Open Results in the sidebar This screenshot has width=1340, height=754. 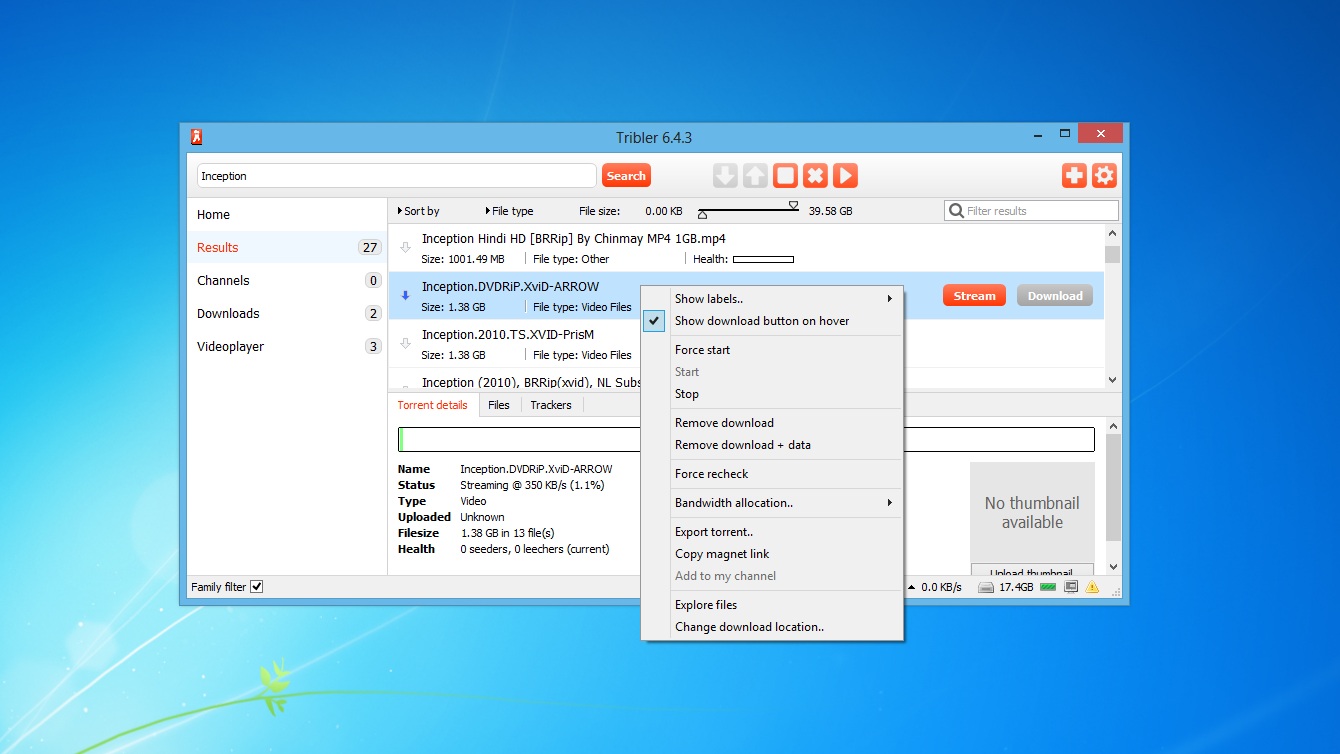[287, 247]
